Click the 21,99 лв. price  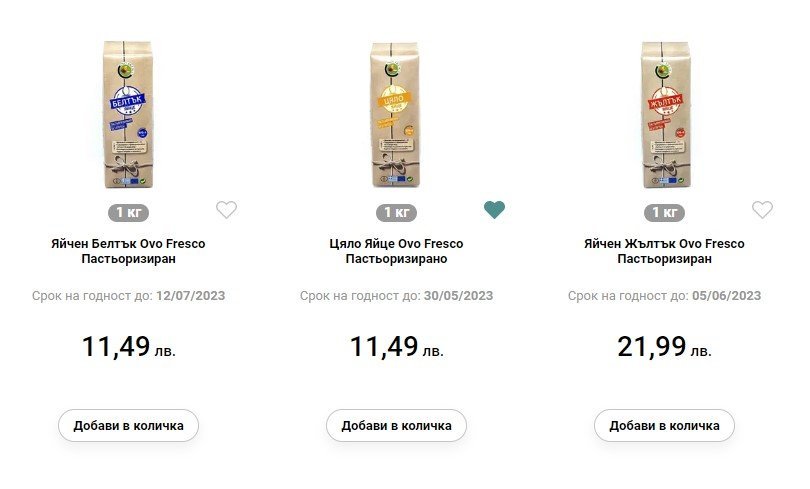664,347
